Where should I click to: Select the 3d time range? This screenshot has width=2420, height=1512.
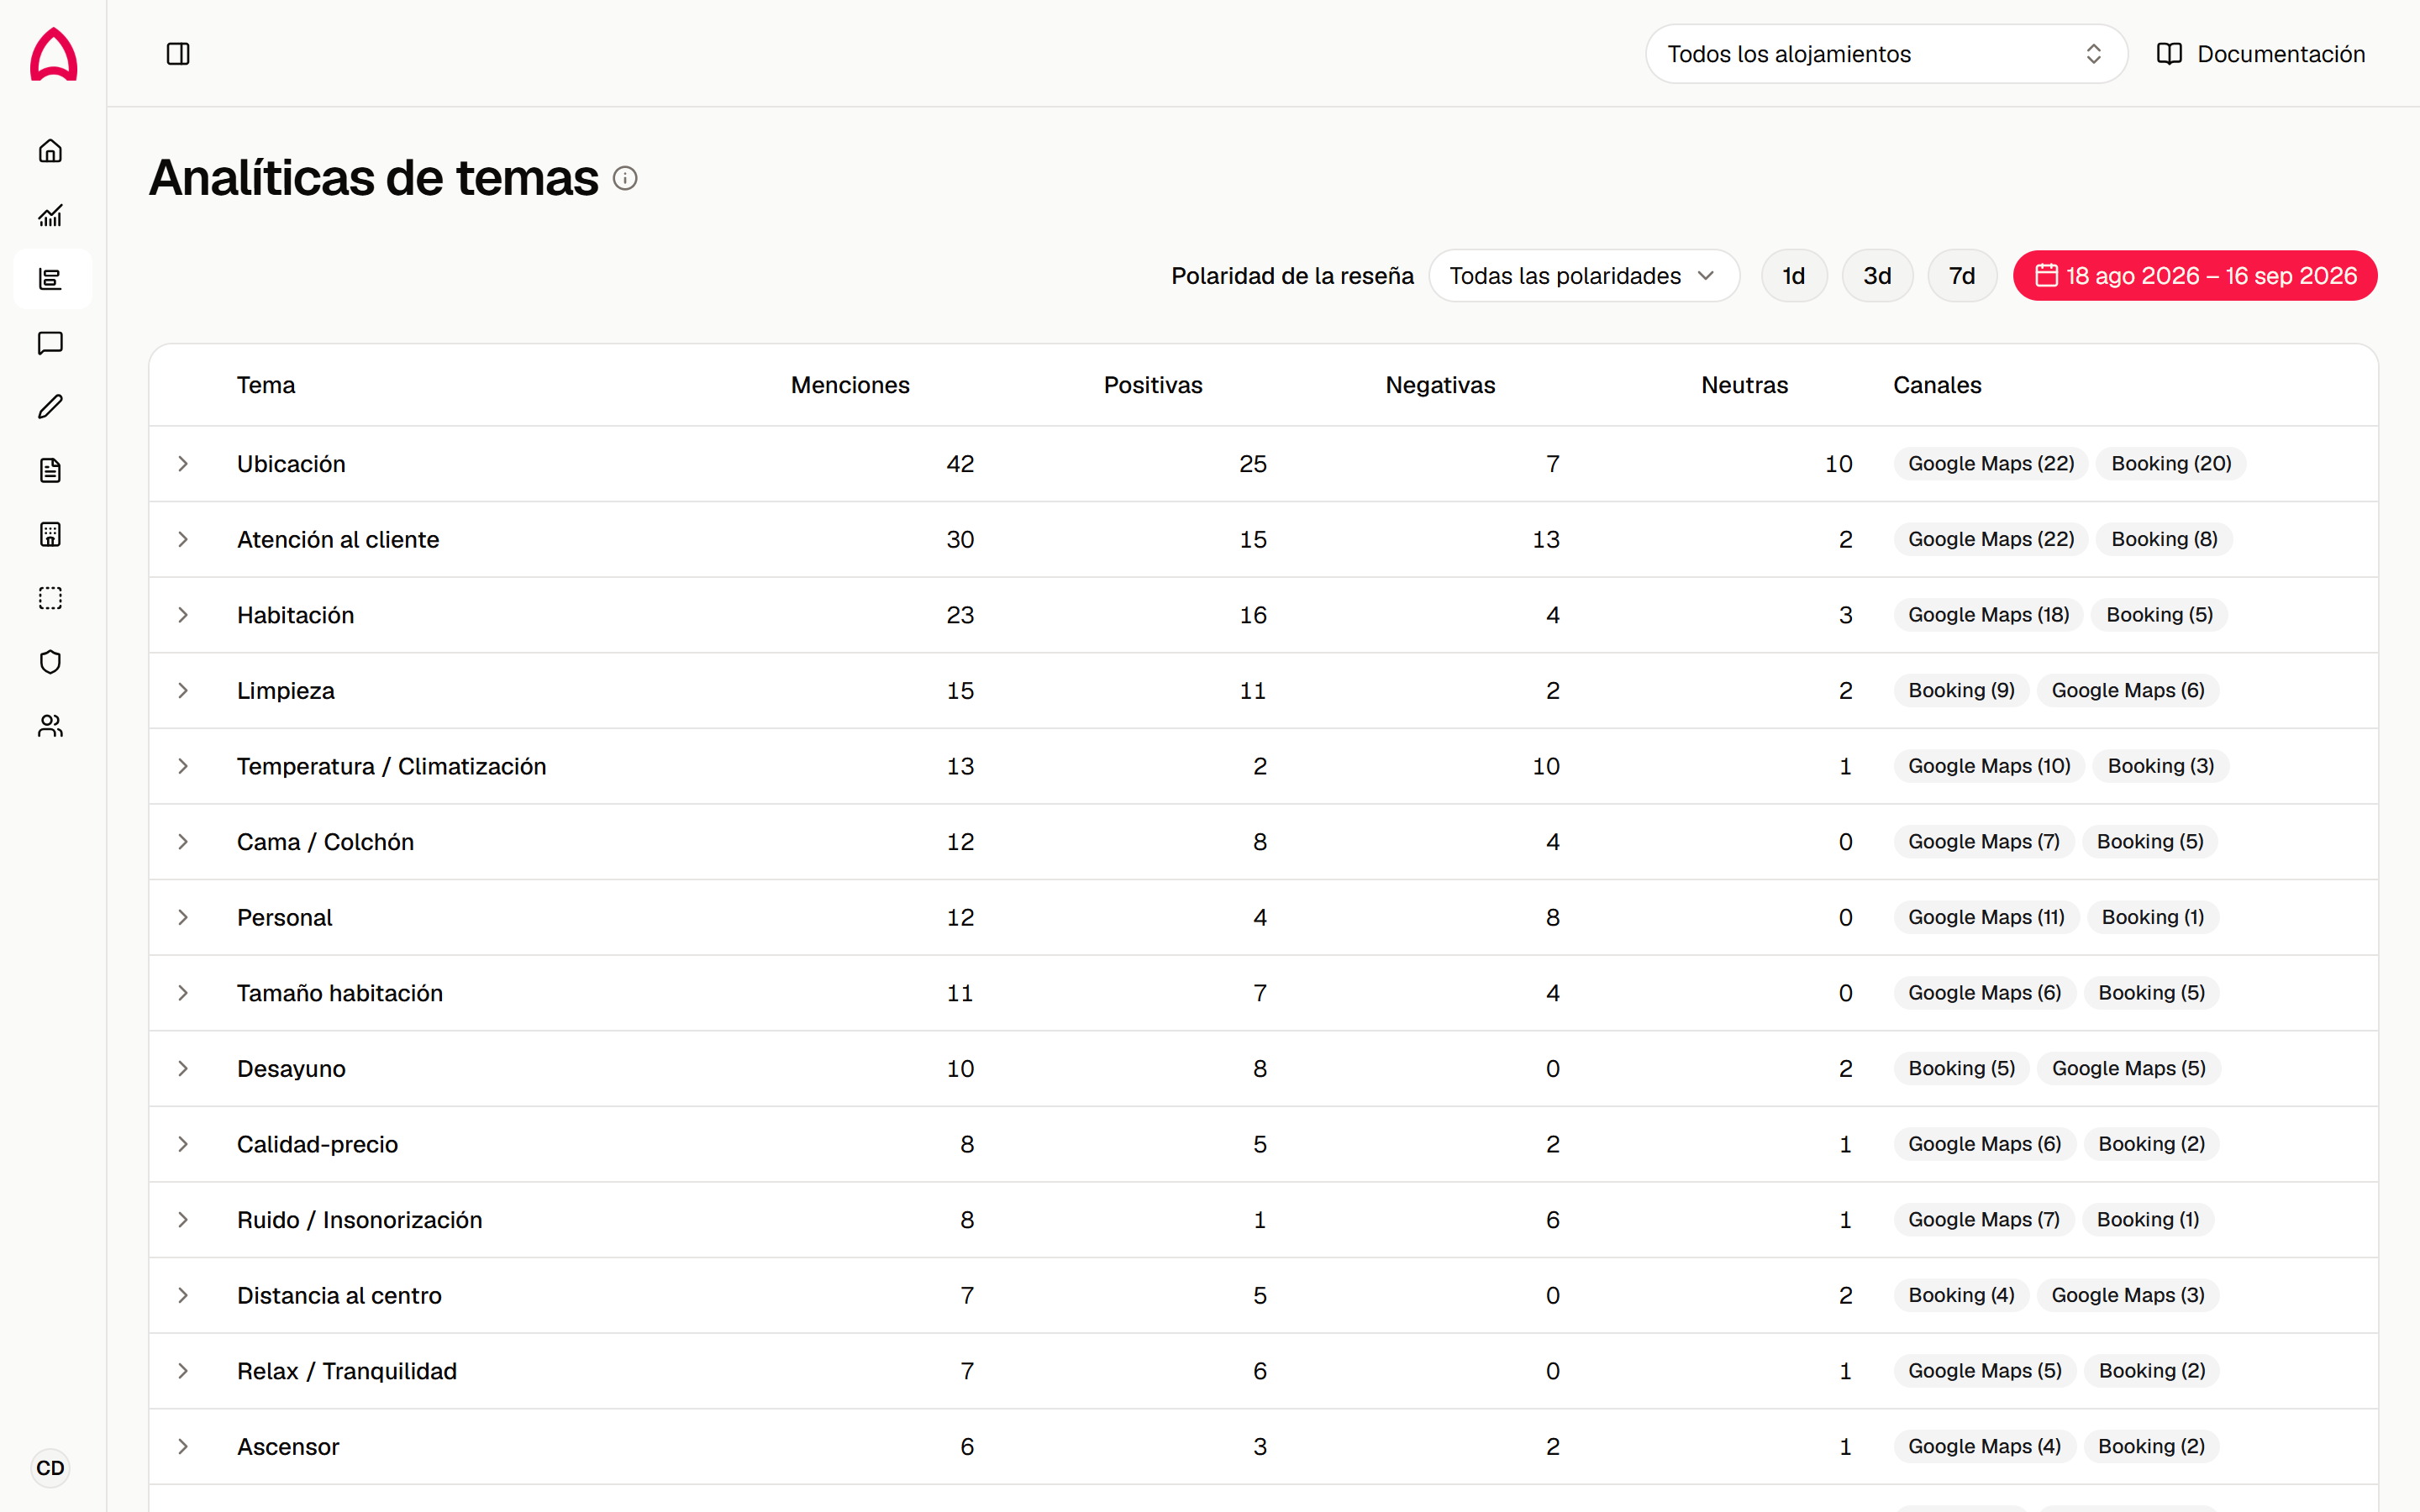(x=1877, y=276)
